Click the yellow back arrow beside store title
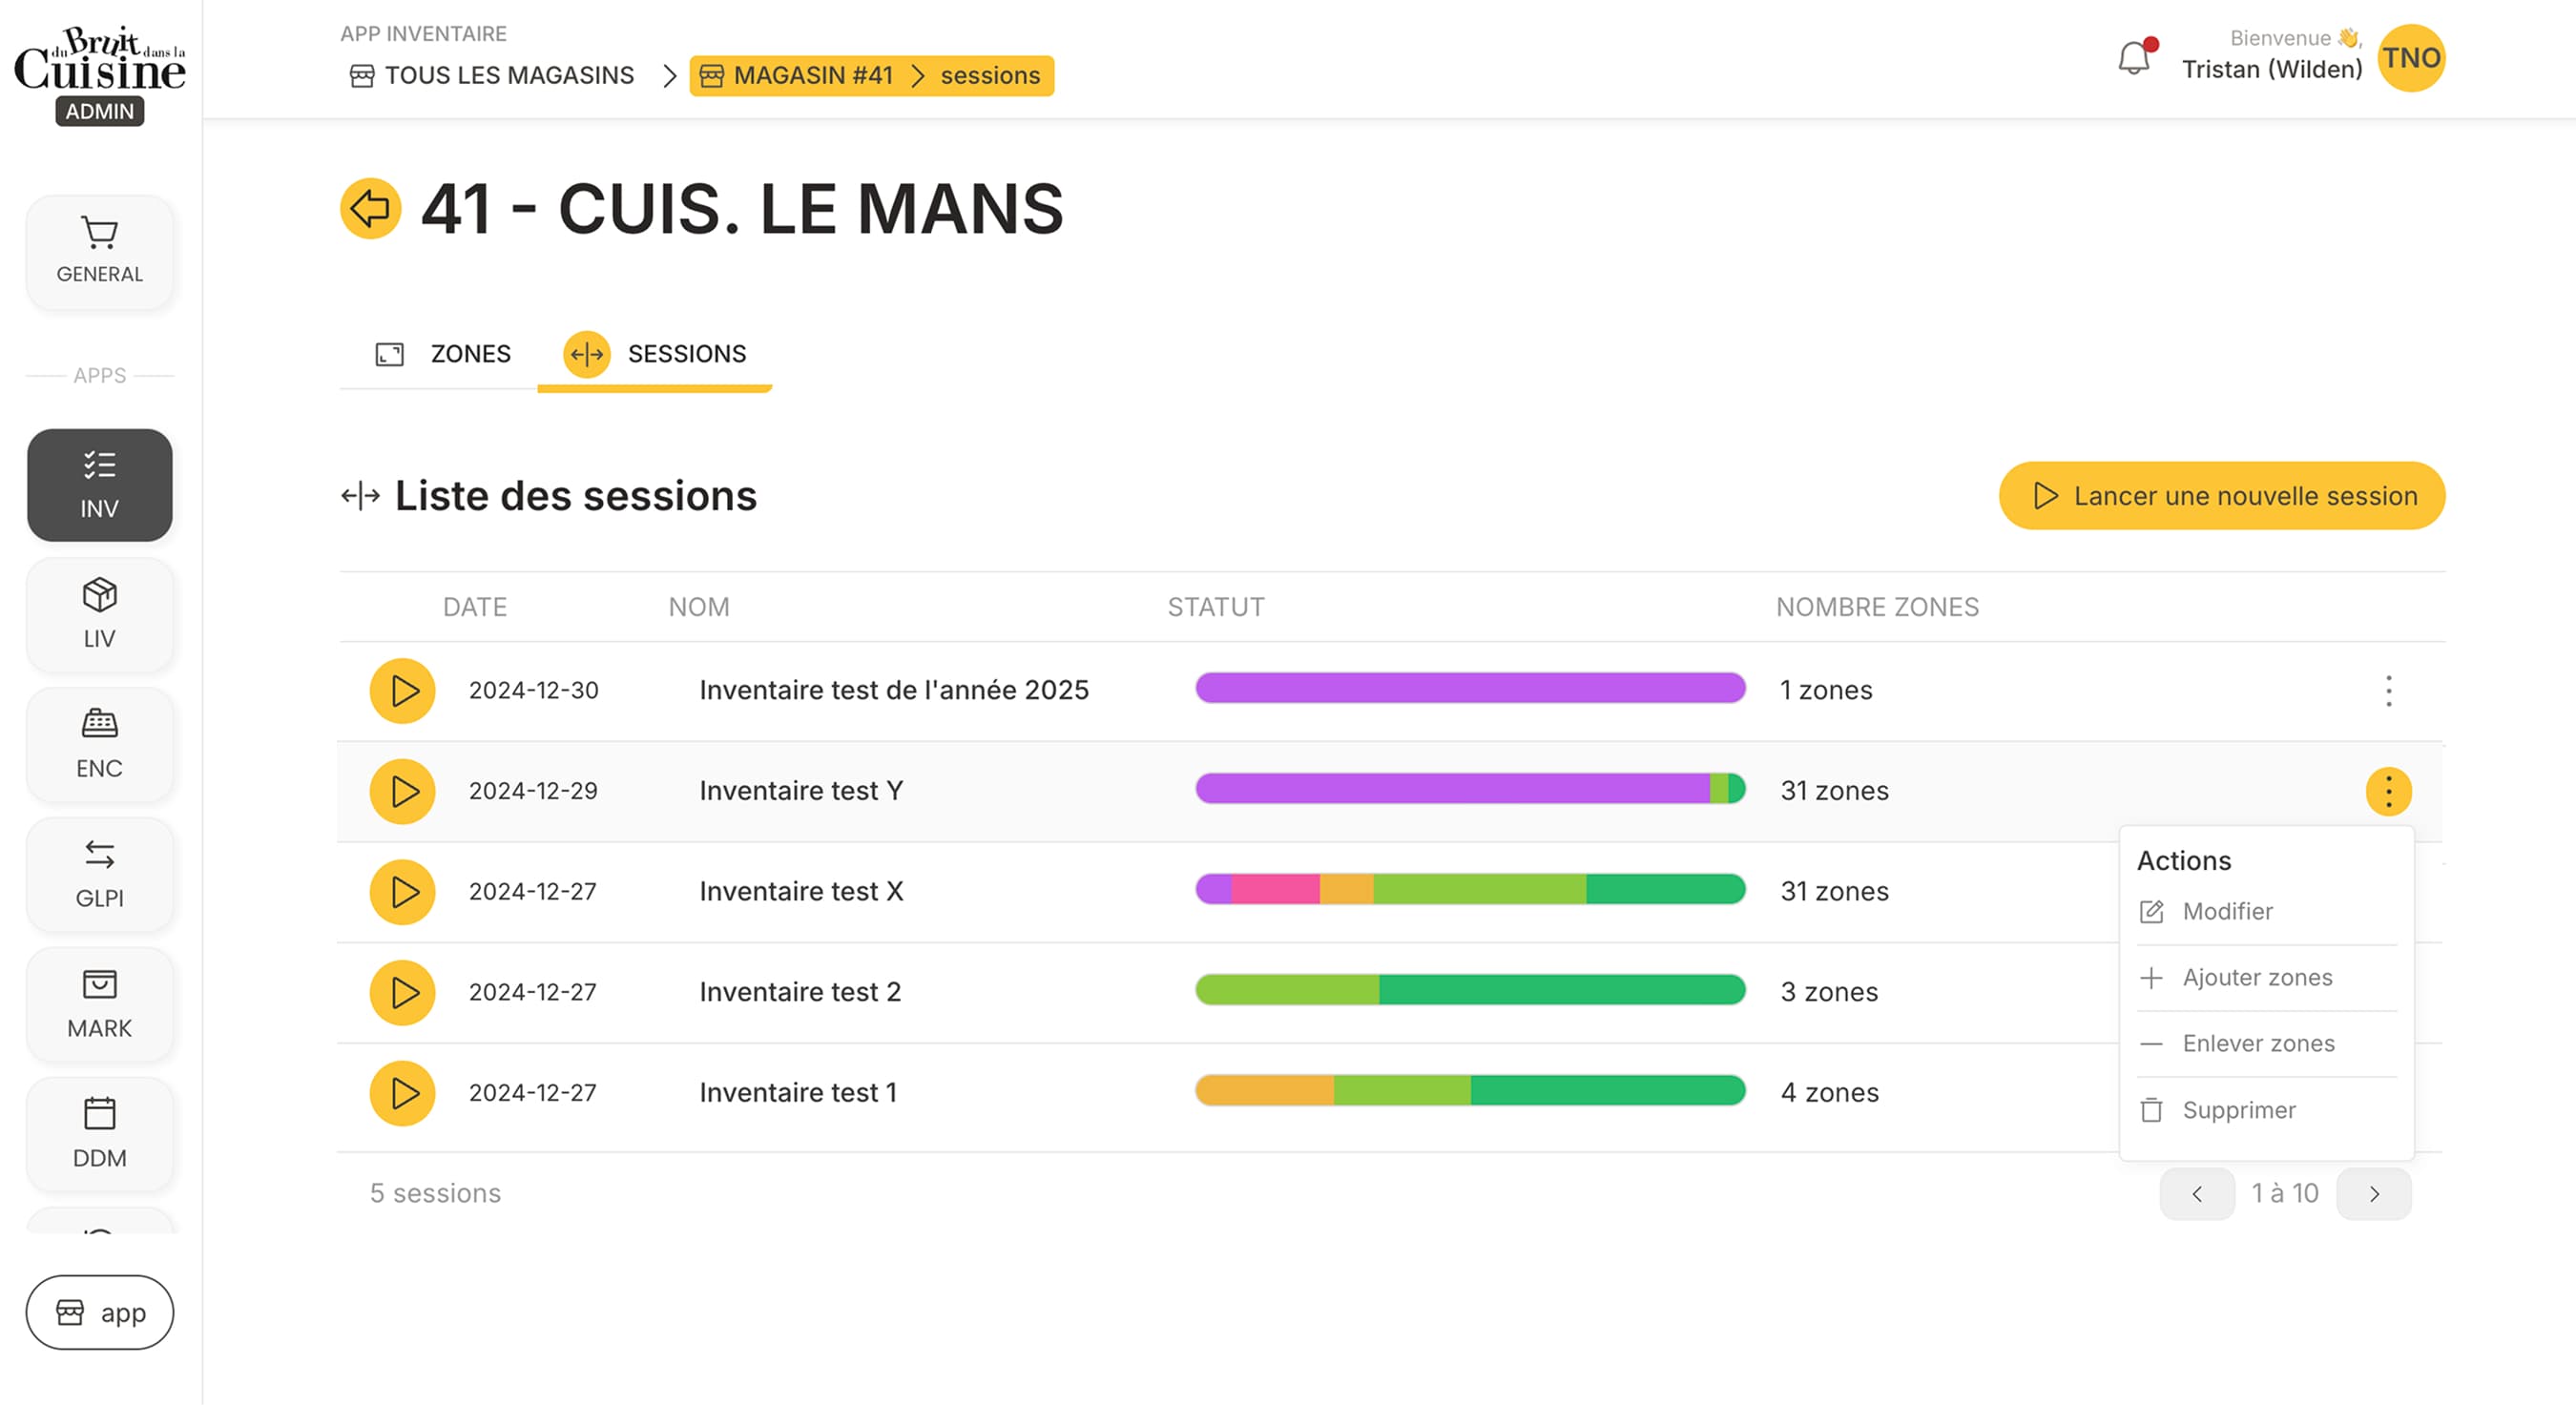The image size is (2576, 1405). point(370,209)
